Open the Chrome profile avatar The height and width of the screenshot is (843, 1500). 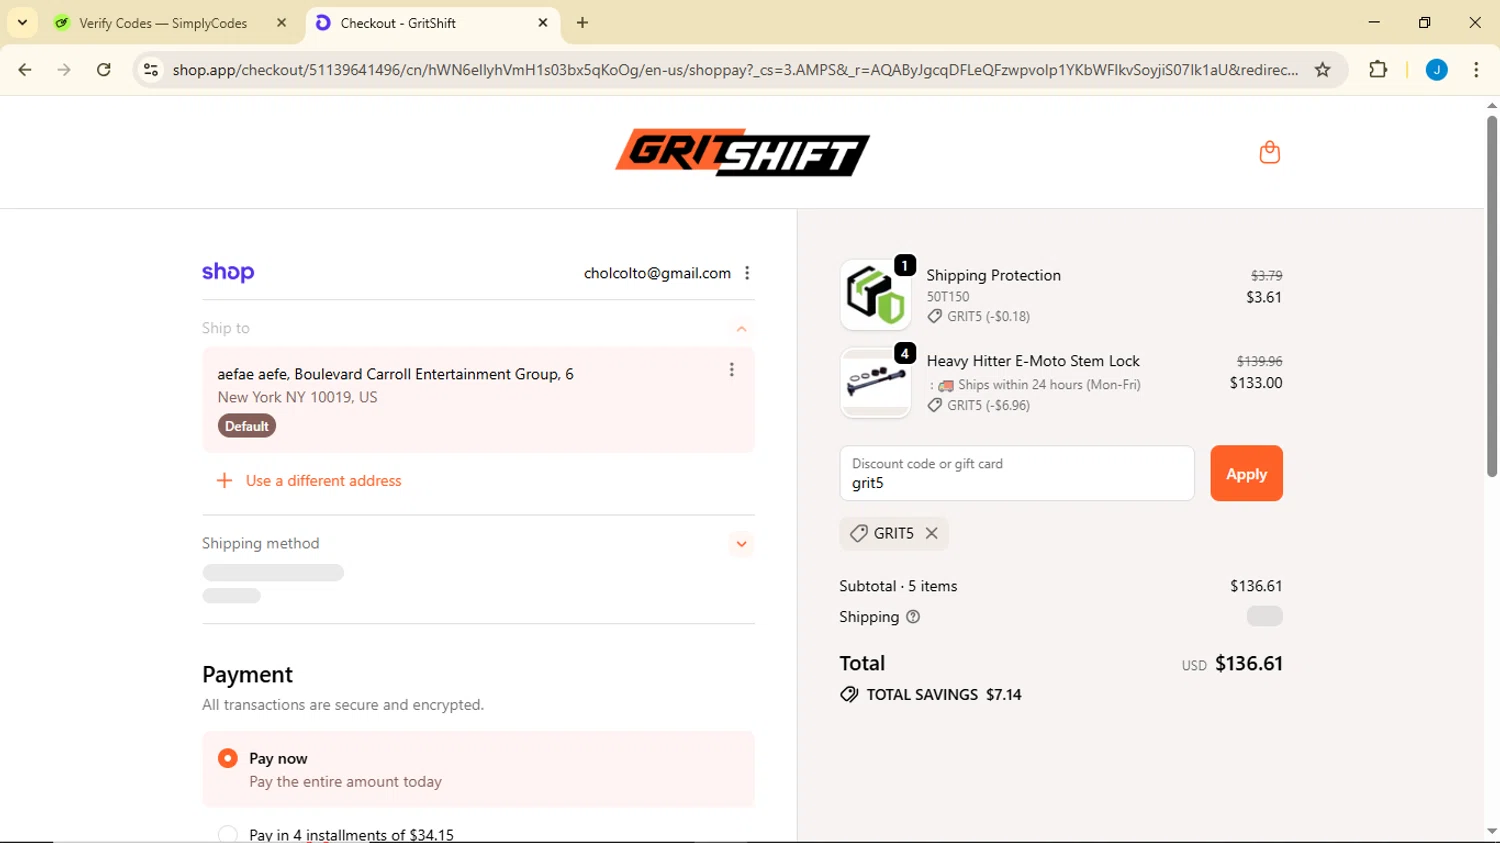point(1436,70)
